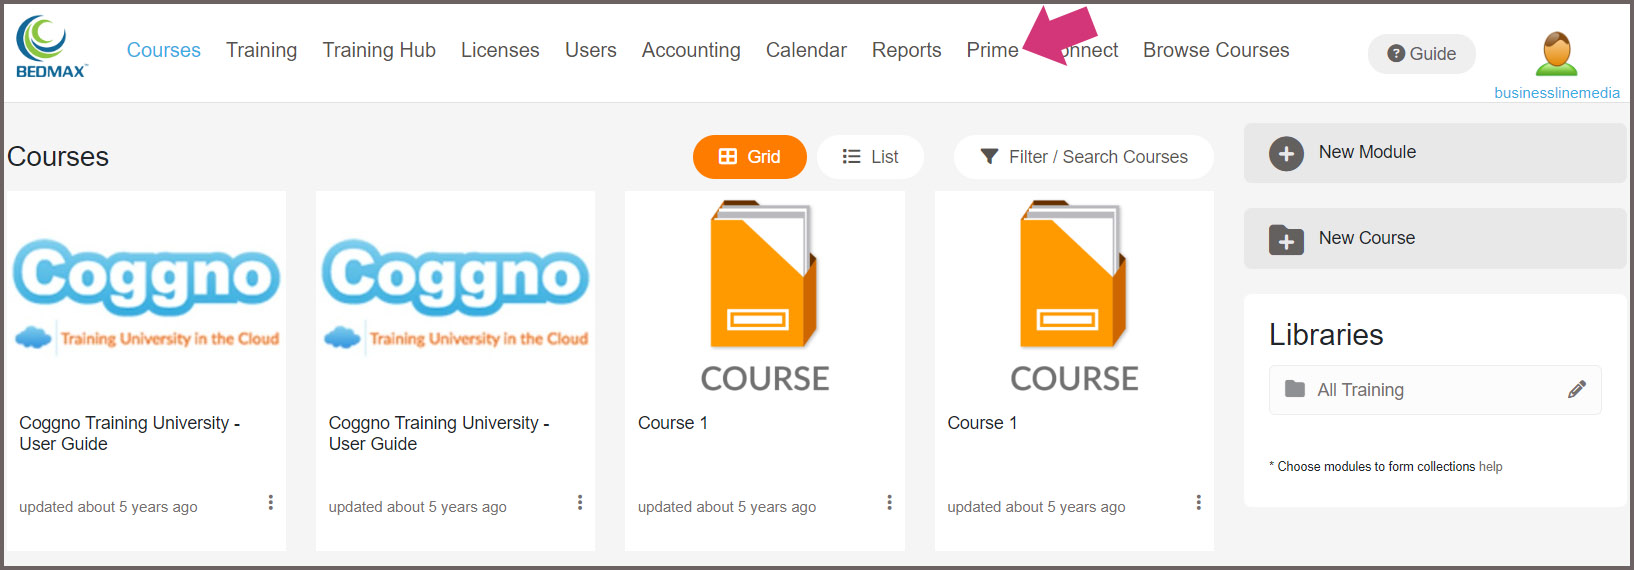Click the plus icon beside New Module
The width and height of the screenshot is (1634, 570).
click(x=1286, y=154)
